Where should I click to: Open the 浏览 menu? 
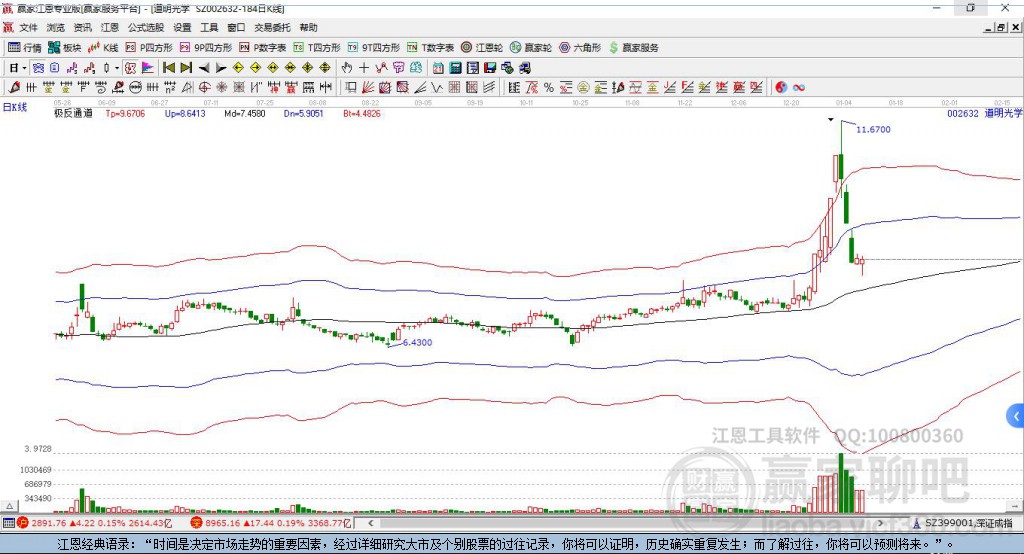pyautogui.click(x=56, y=27)
